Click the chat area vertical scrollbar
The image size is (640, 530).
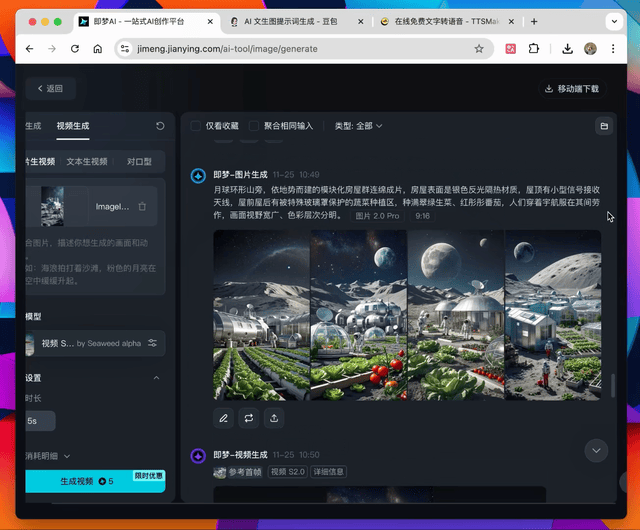(613, 385)
